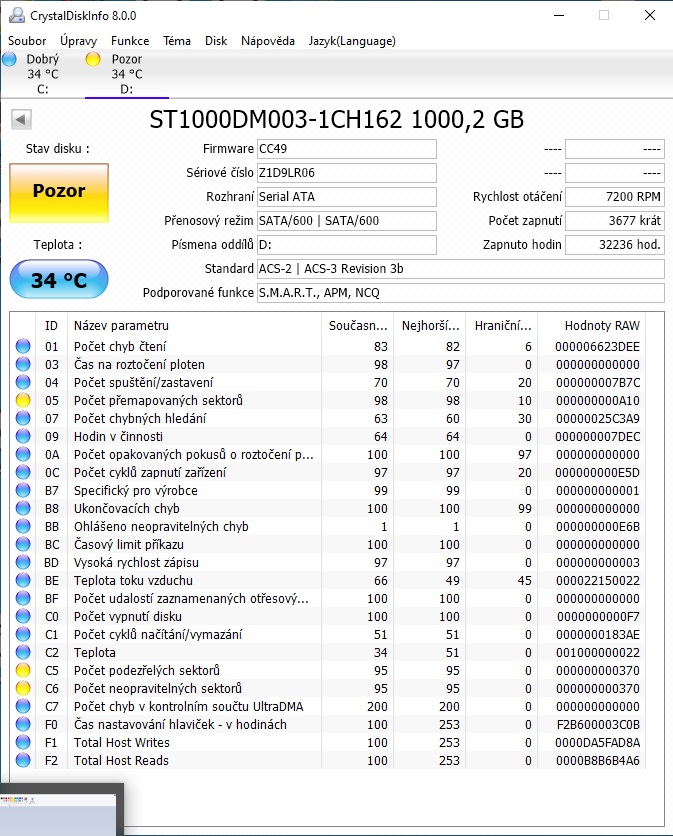Click status dot for Specifický pro výrobce

[23, 490]
